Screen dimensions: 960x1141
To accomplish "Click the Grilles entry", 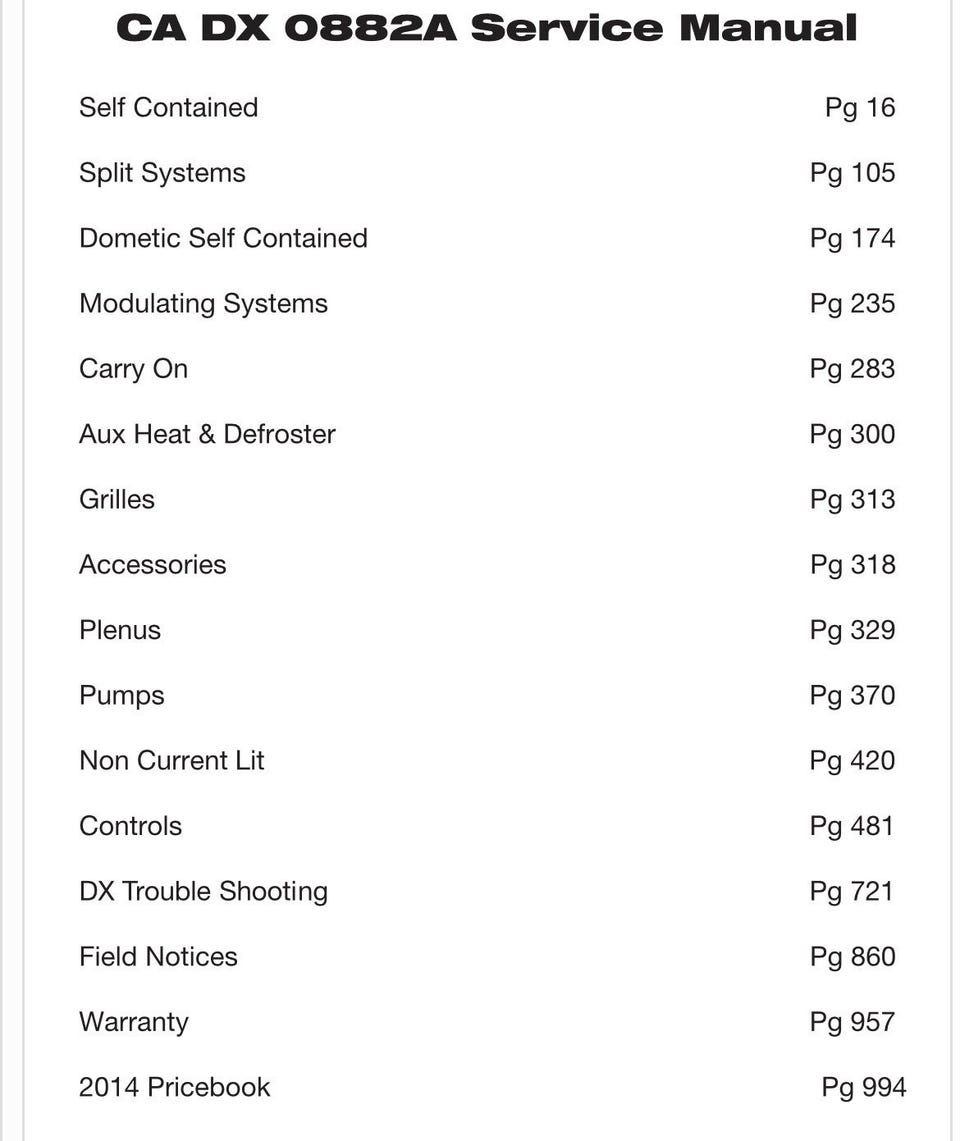I will 116,499.
